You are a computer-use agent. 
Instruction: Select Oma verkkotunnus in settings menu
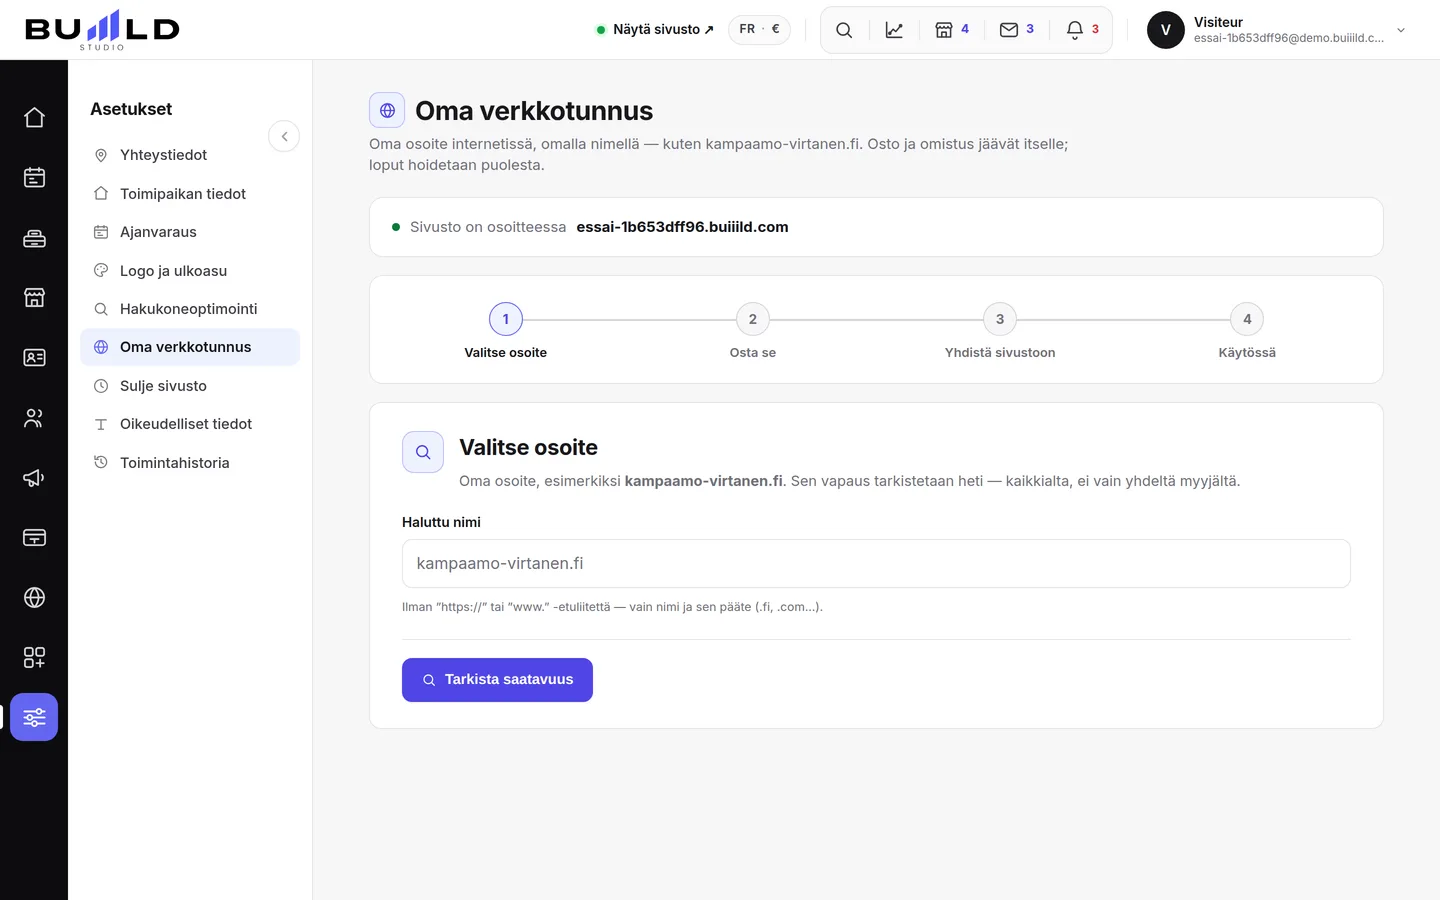[190, 347]
